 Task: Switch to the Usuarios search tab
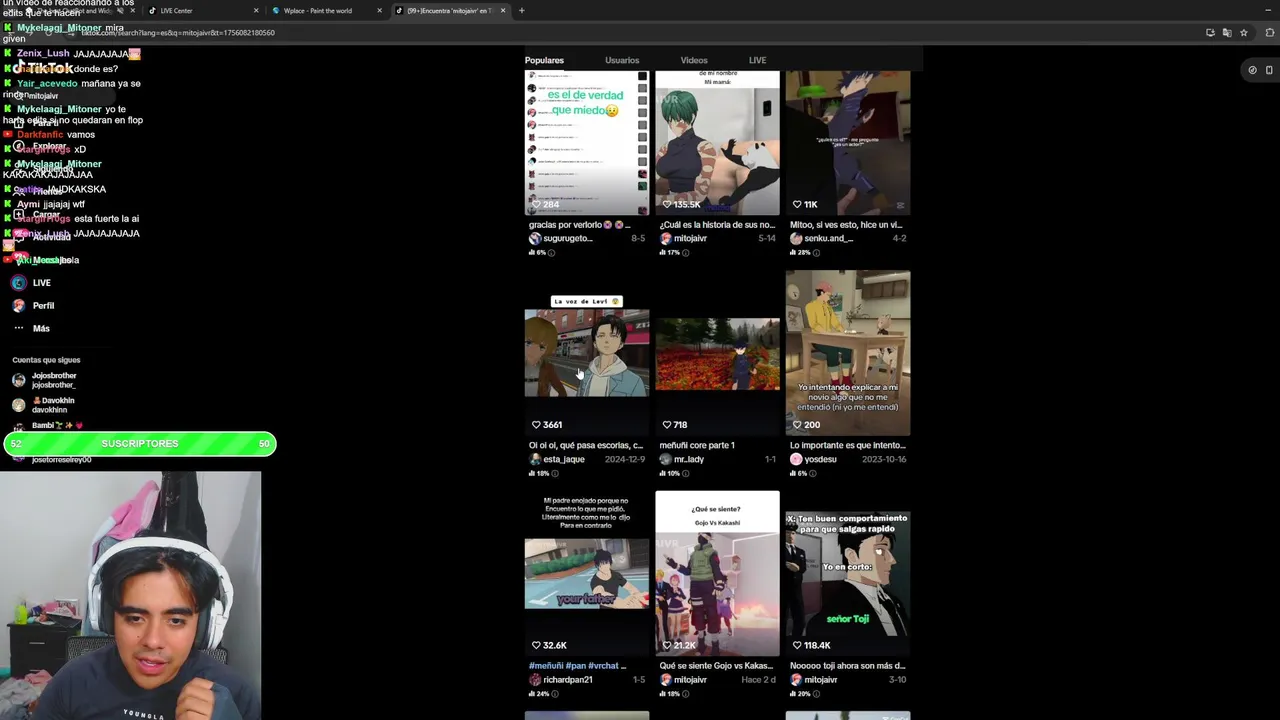pos(622,60)
